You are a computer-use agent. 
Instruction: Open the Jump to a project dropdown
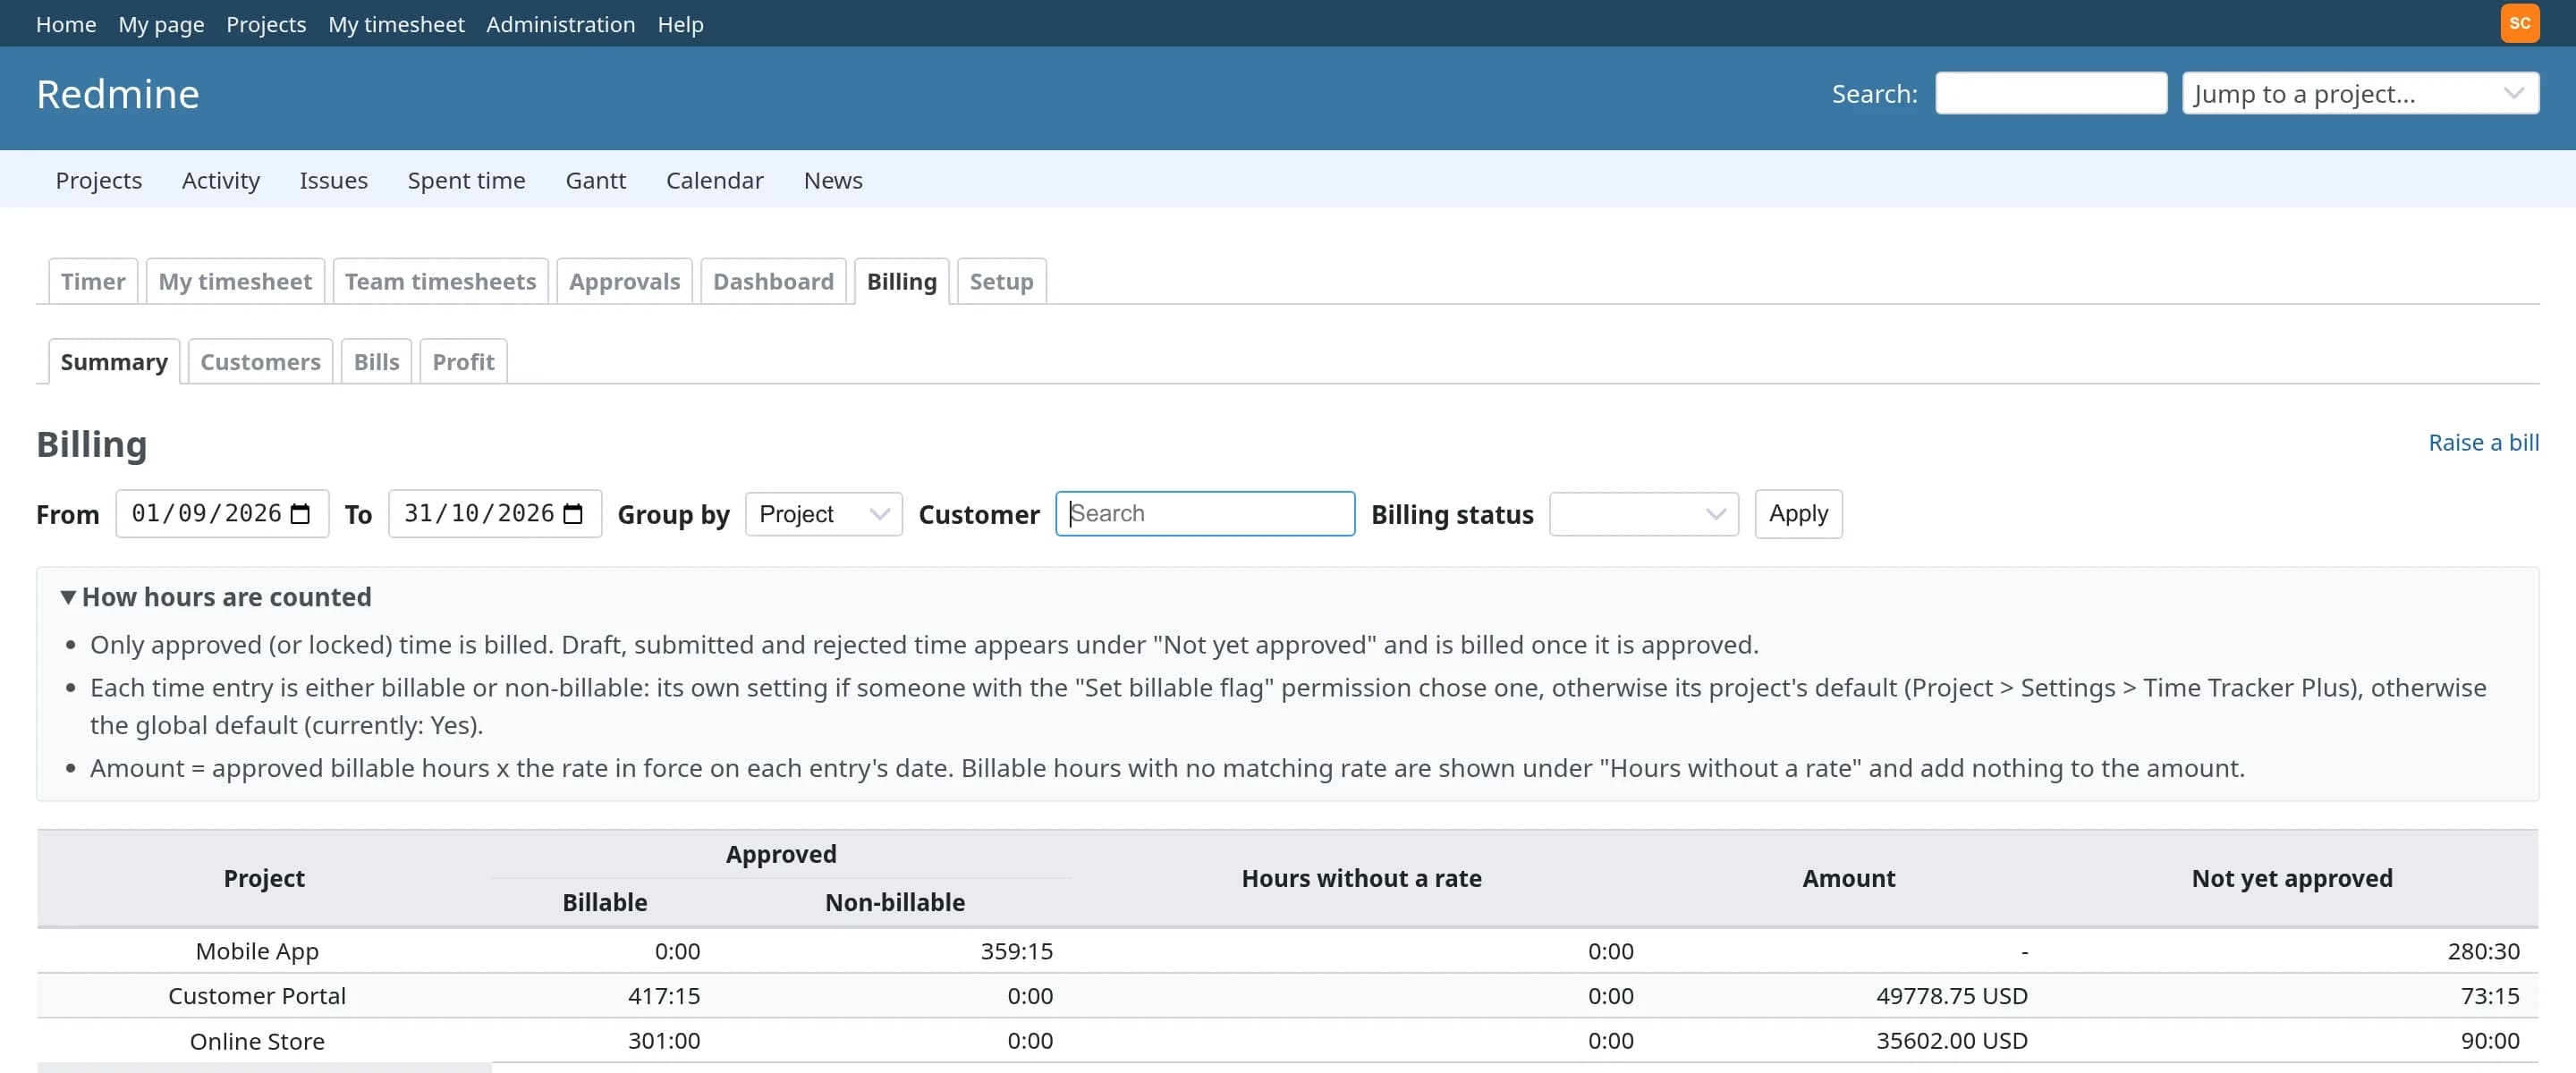click(x=2360, y=93)
